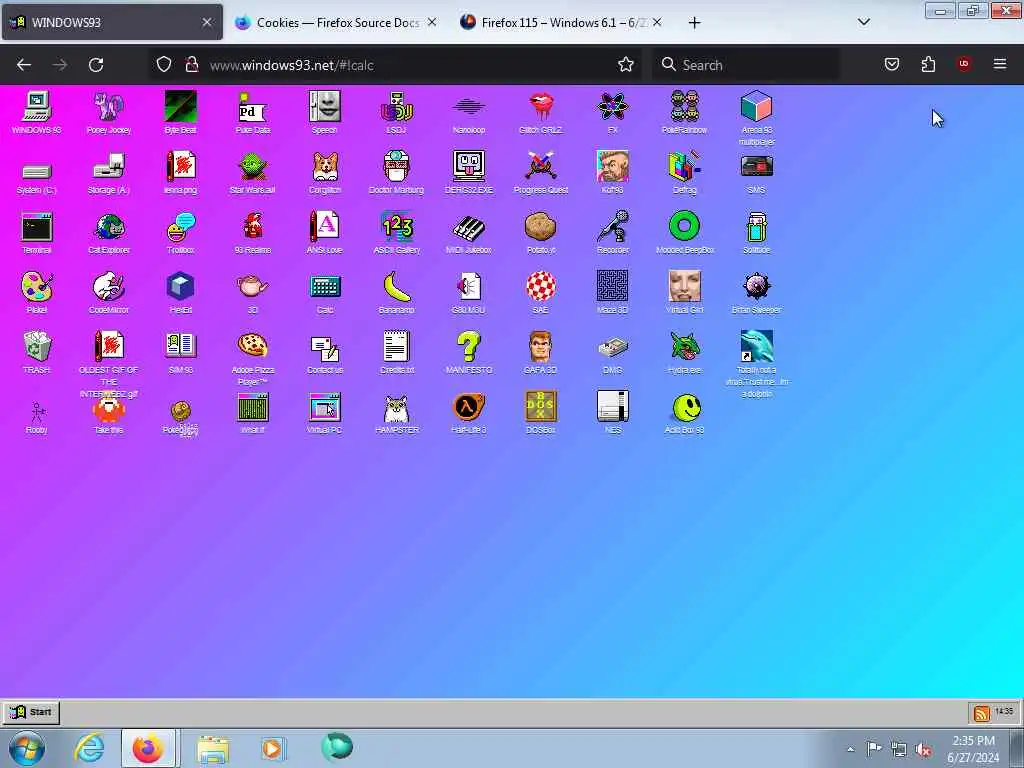The image size is (1024, 768).
Task: Open the Hydra.exe icon
Action: (684, 346)
